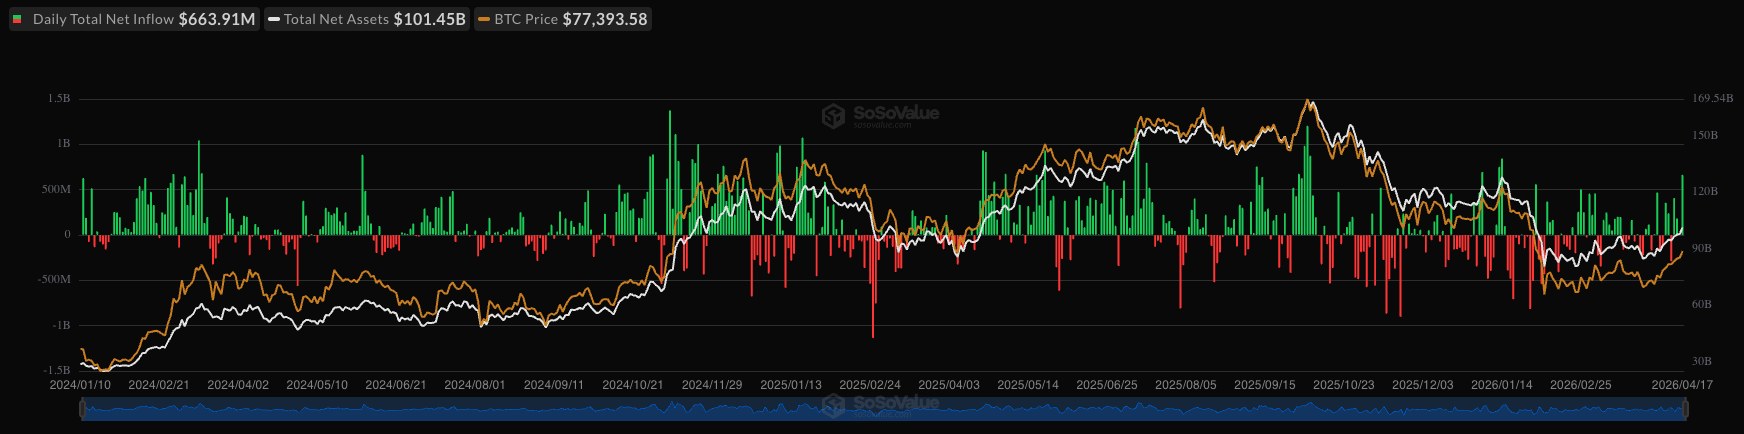Viewport: 1744px width, 434px height.
Task: Click the SoSoValue logo watermark on chart
Action: point(880,116)
